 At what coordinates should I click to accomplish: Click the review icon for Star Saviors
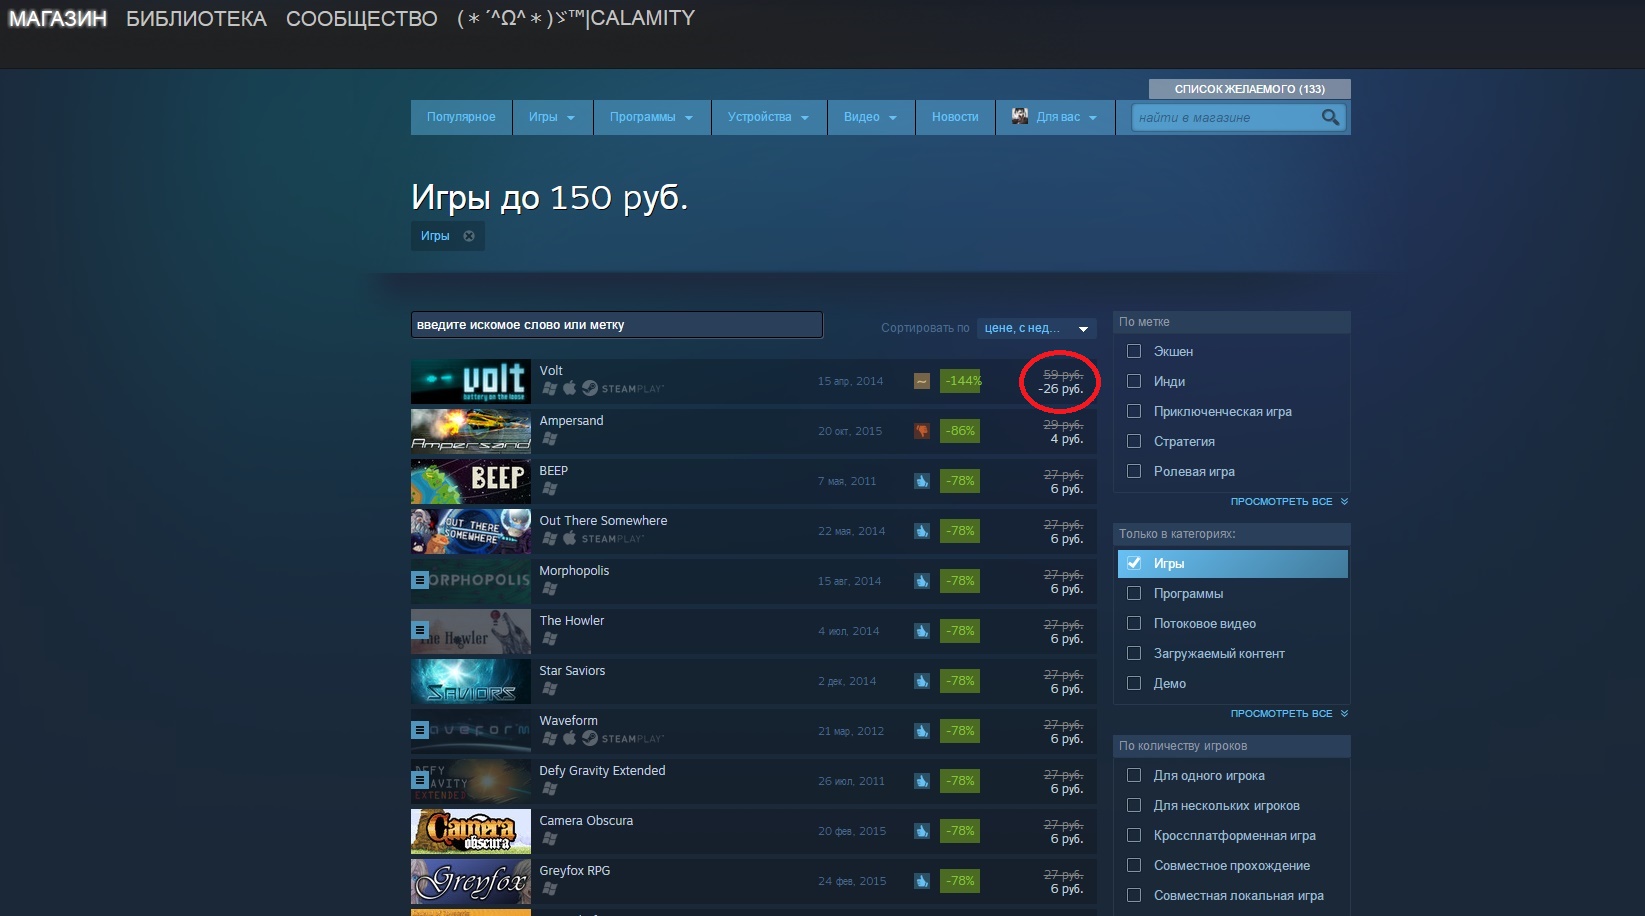click(x=922, y=681)
